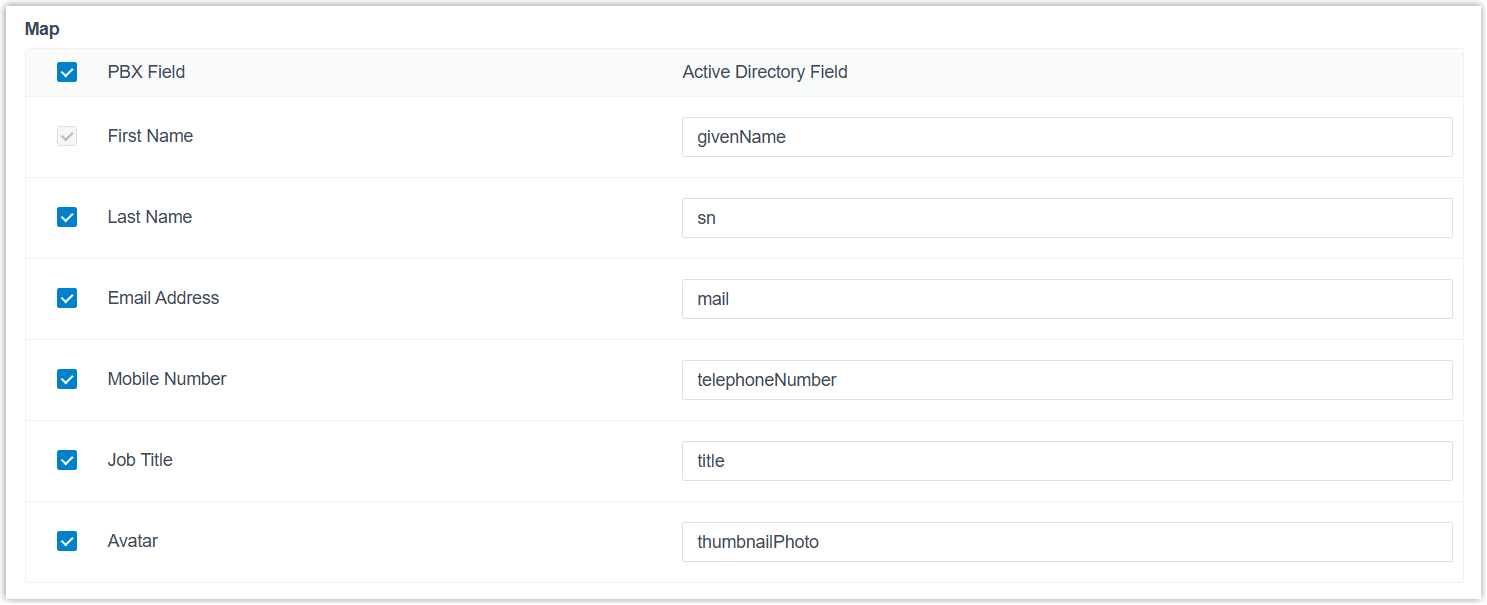The image size is (1487, 605).
Task: Click the Active Directory Field column header
Action: coord(765,72)
